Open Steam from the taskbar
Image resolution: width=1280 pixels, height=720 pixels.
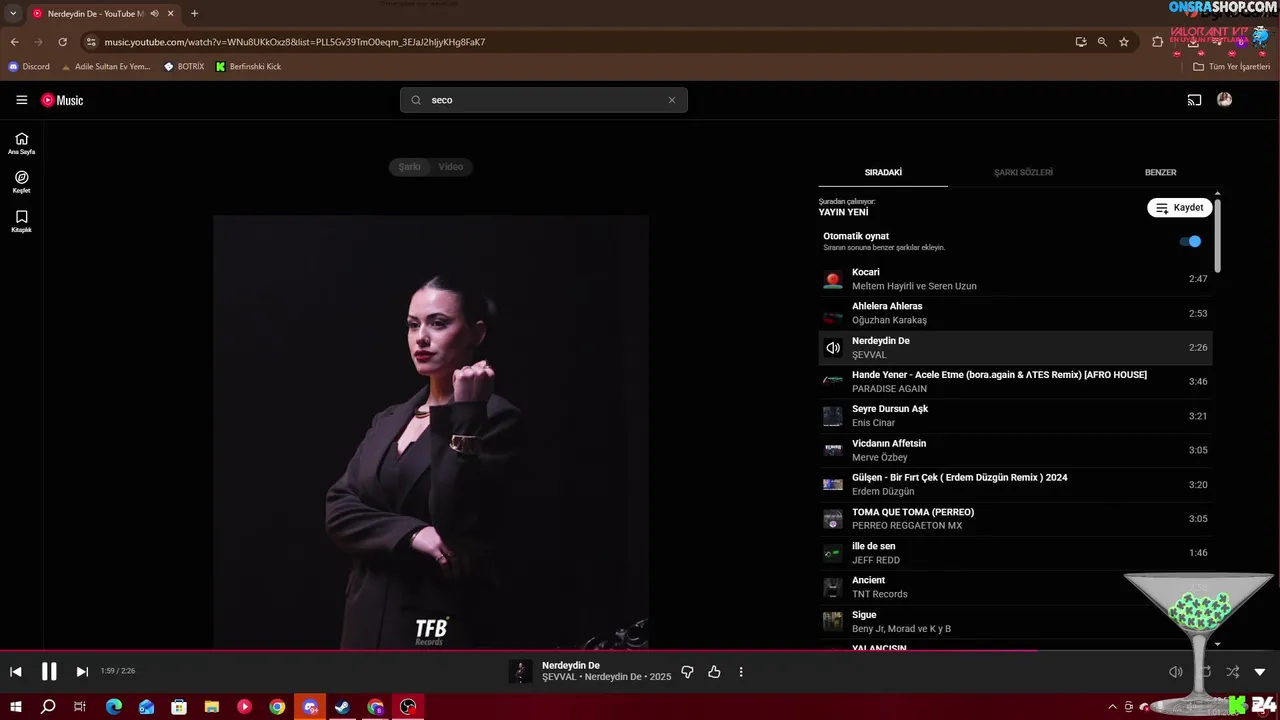[342, 707]
